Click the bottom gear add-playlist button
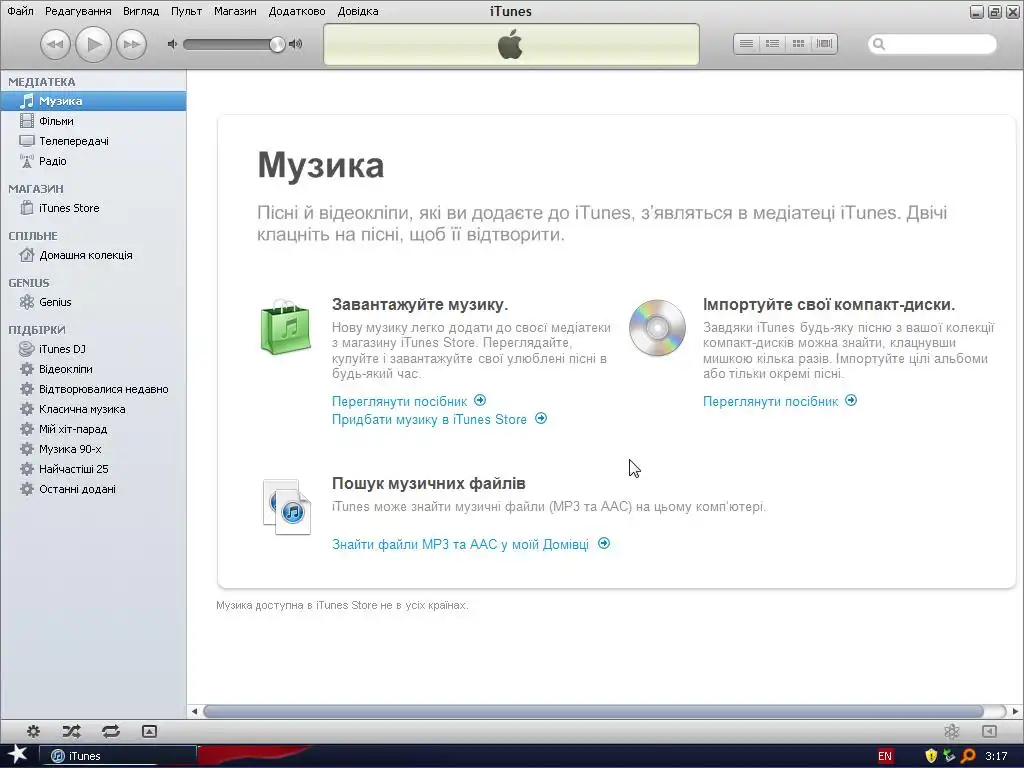Image resolution: width=1024 pixels, height=768 pixels. (x=33, y=731)
